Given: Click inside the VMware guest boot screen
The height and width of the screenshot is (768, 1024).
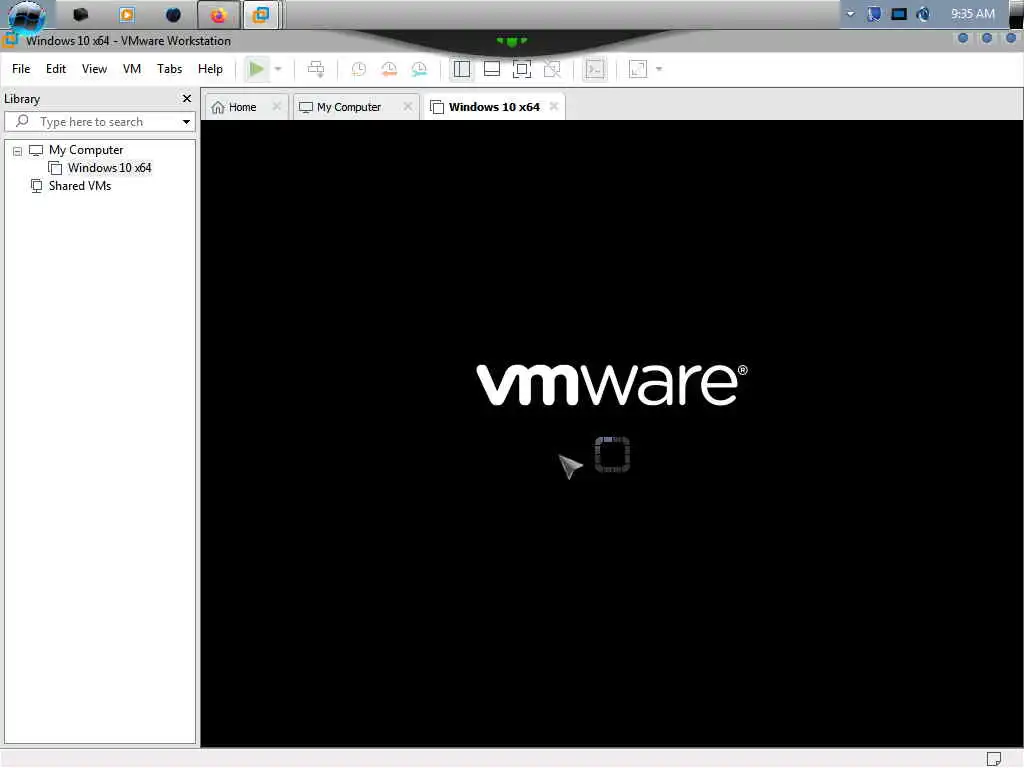Looking at the screenshot, I should [612, 433].
